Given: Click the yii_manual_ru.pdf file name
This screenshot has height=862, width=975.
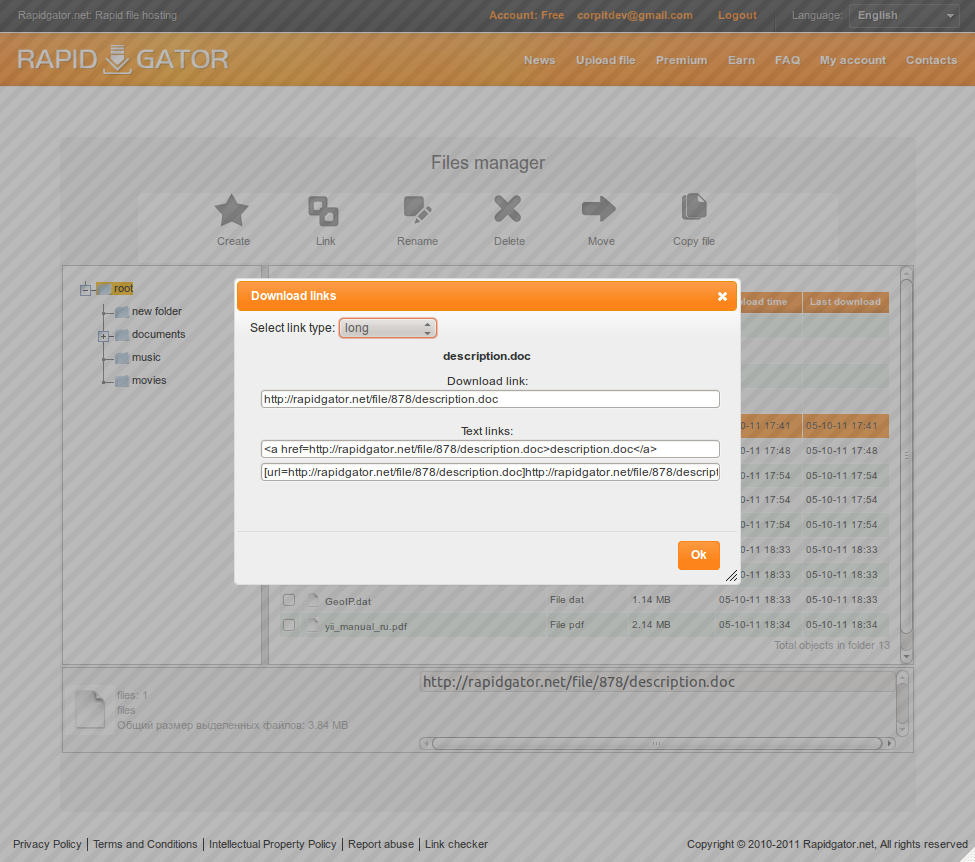Looking at the screenshot, I should [366, 626].
